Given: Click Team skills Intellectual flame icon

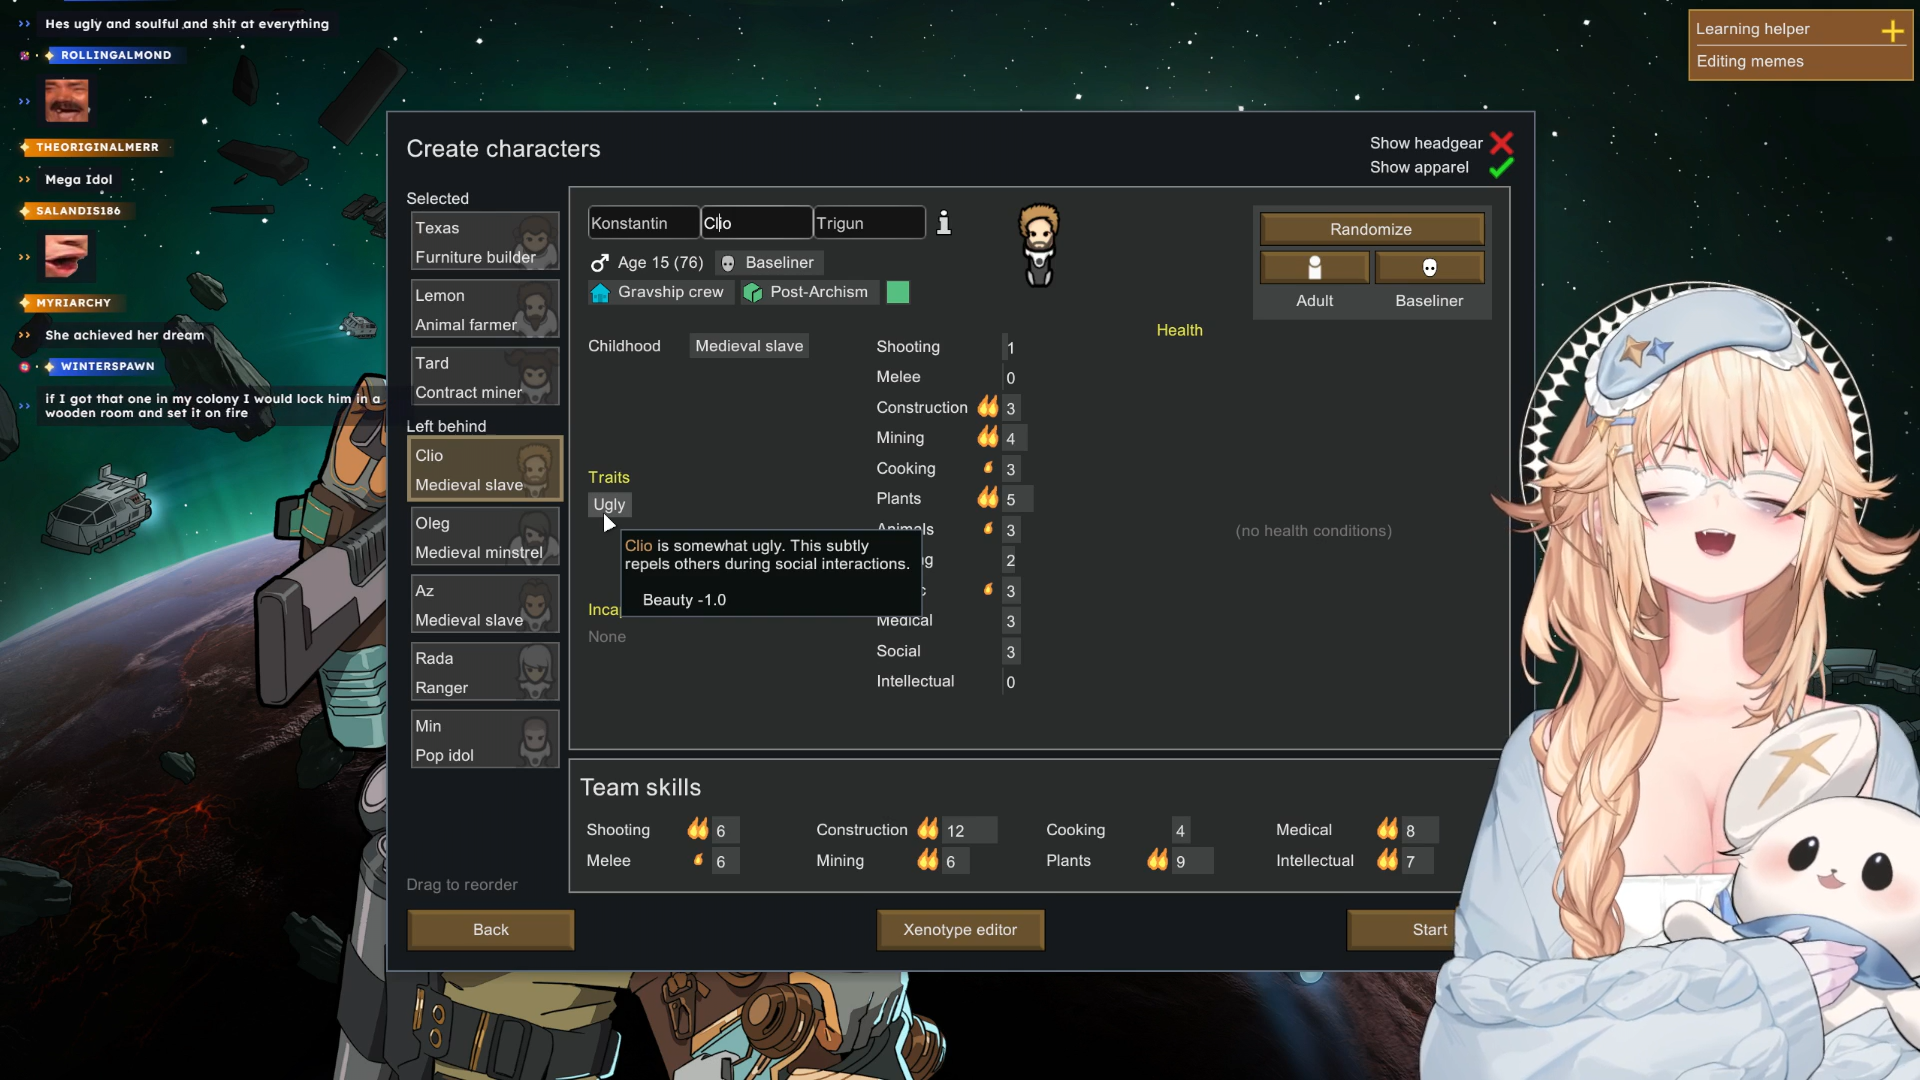Looking at the screenshot, I should (1387, 859).
